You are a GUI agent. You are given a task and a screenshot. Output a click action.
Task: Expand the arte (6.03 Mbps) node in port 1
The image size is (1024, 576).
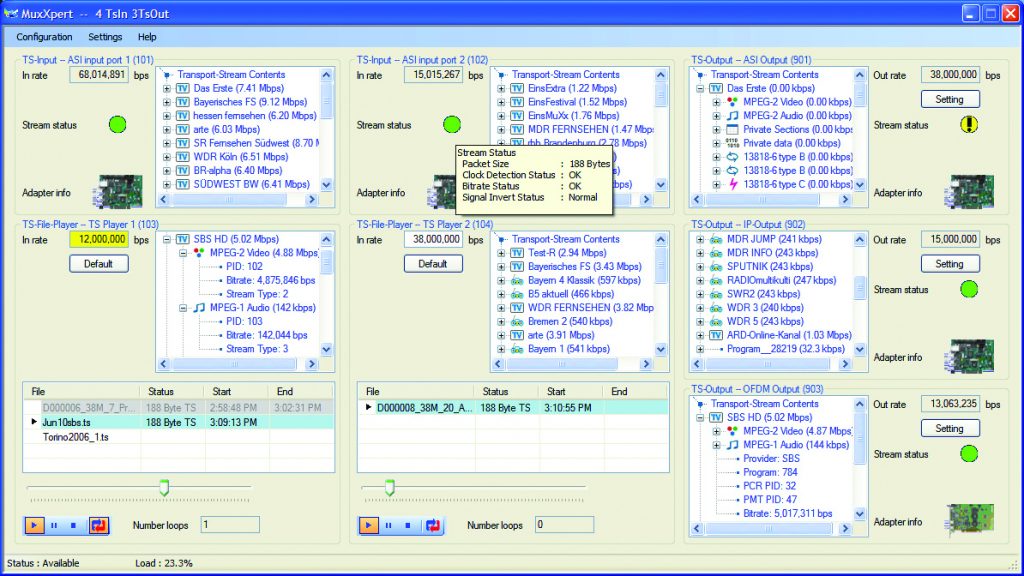pyautogui.click(x=167, y=129)
